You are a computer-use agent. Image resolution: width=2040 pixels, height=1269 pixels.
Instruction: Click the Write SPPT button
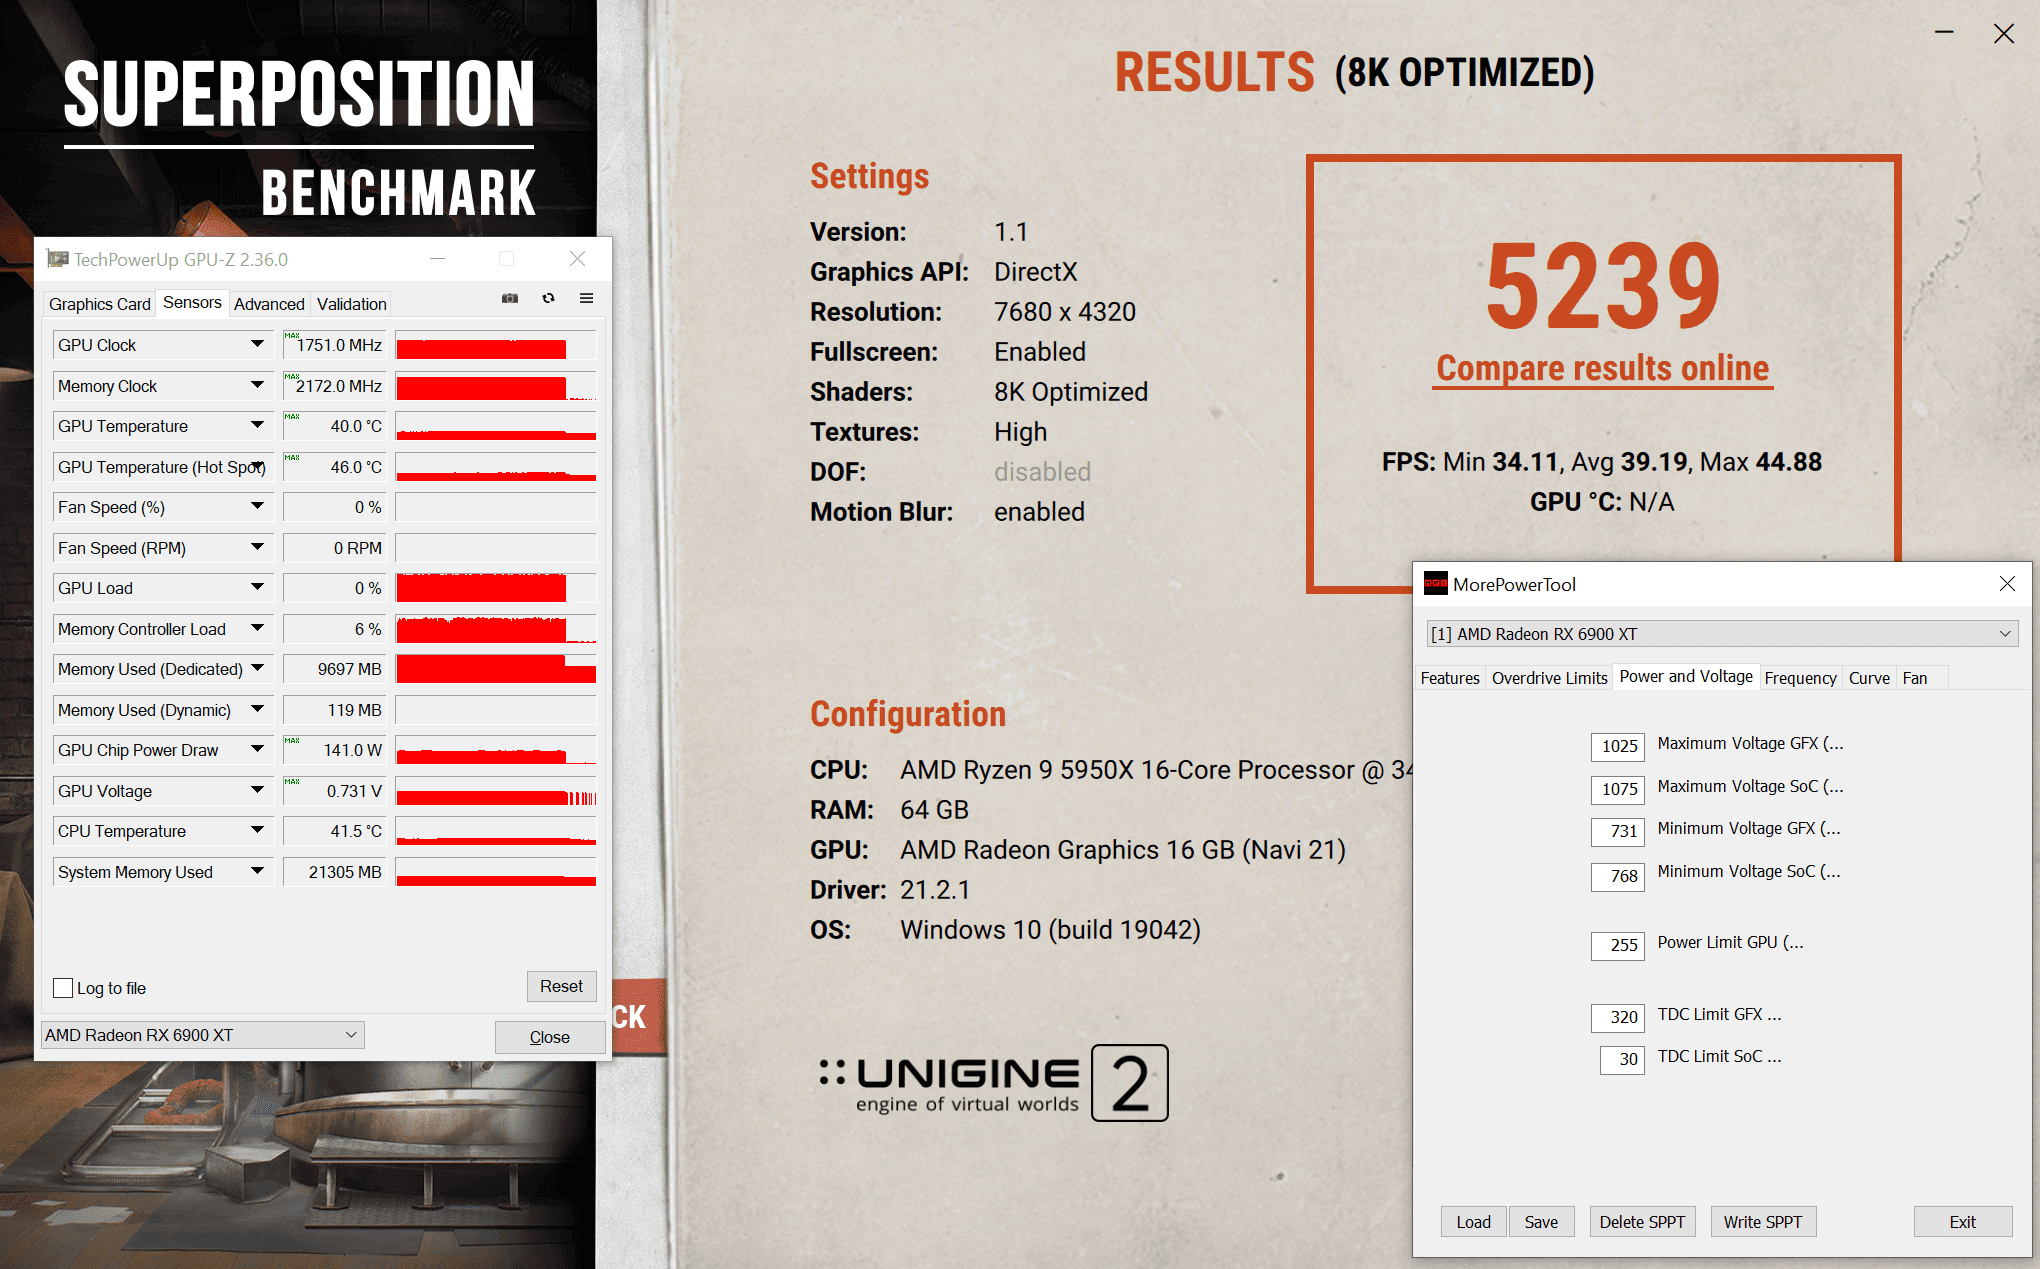pyautogui.click(x=1763, y=1222)
